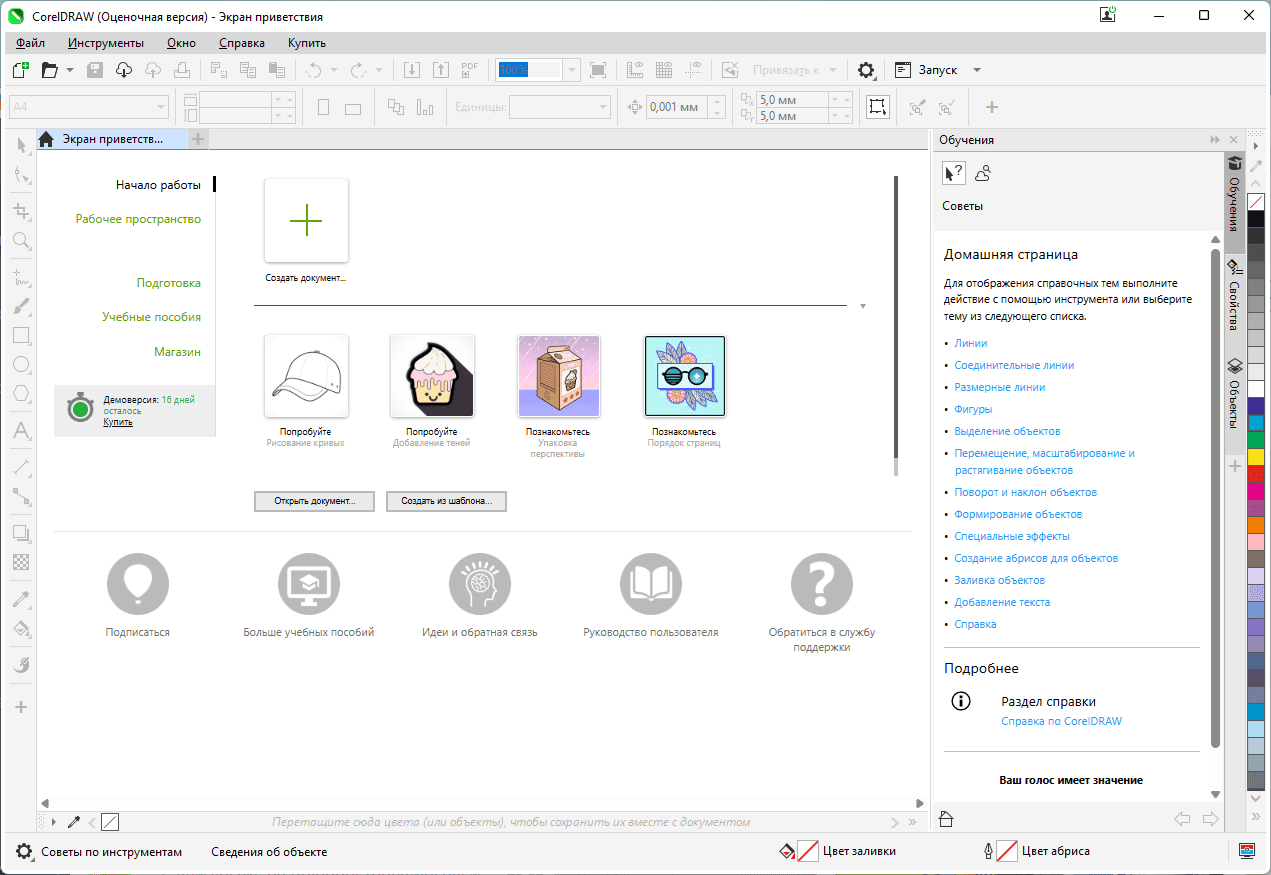Open the Инструменты menu
The image size is (1271, 875).
pos(106,43)
